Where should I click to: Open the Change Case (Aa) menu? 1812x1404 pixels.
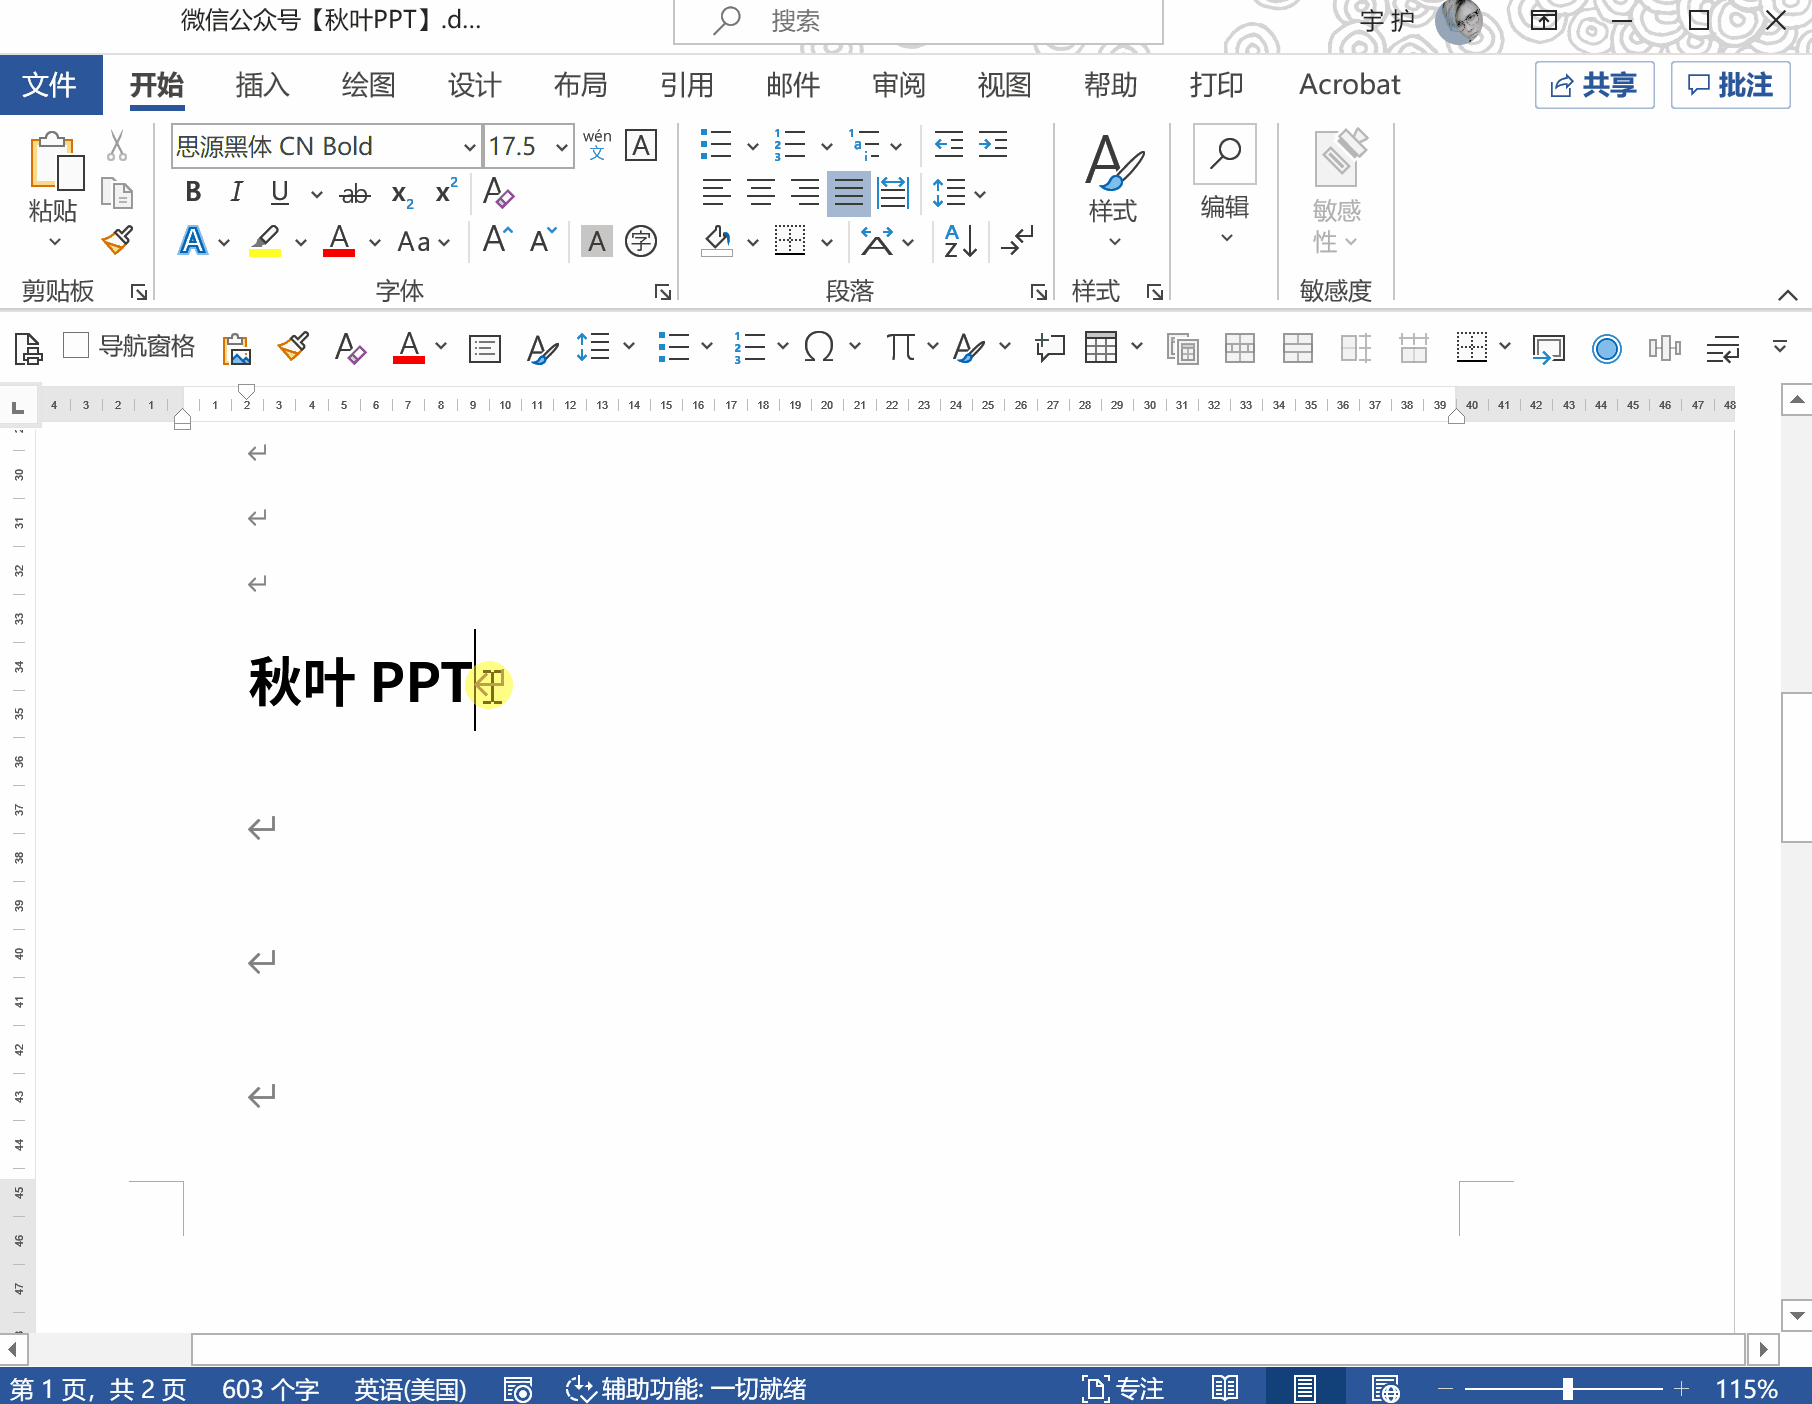[x=424, y=242]
